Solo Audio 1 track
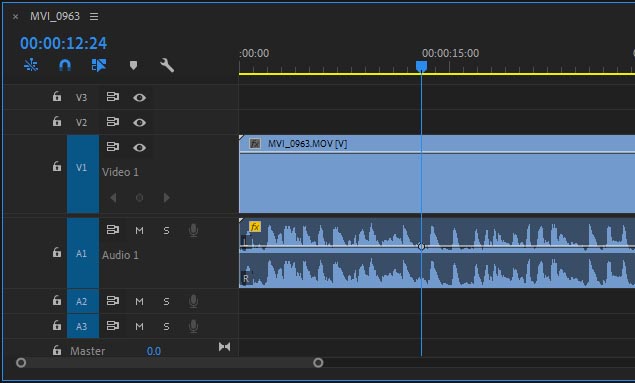 166,231
